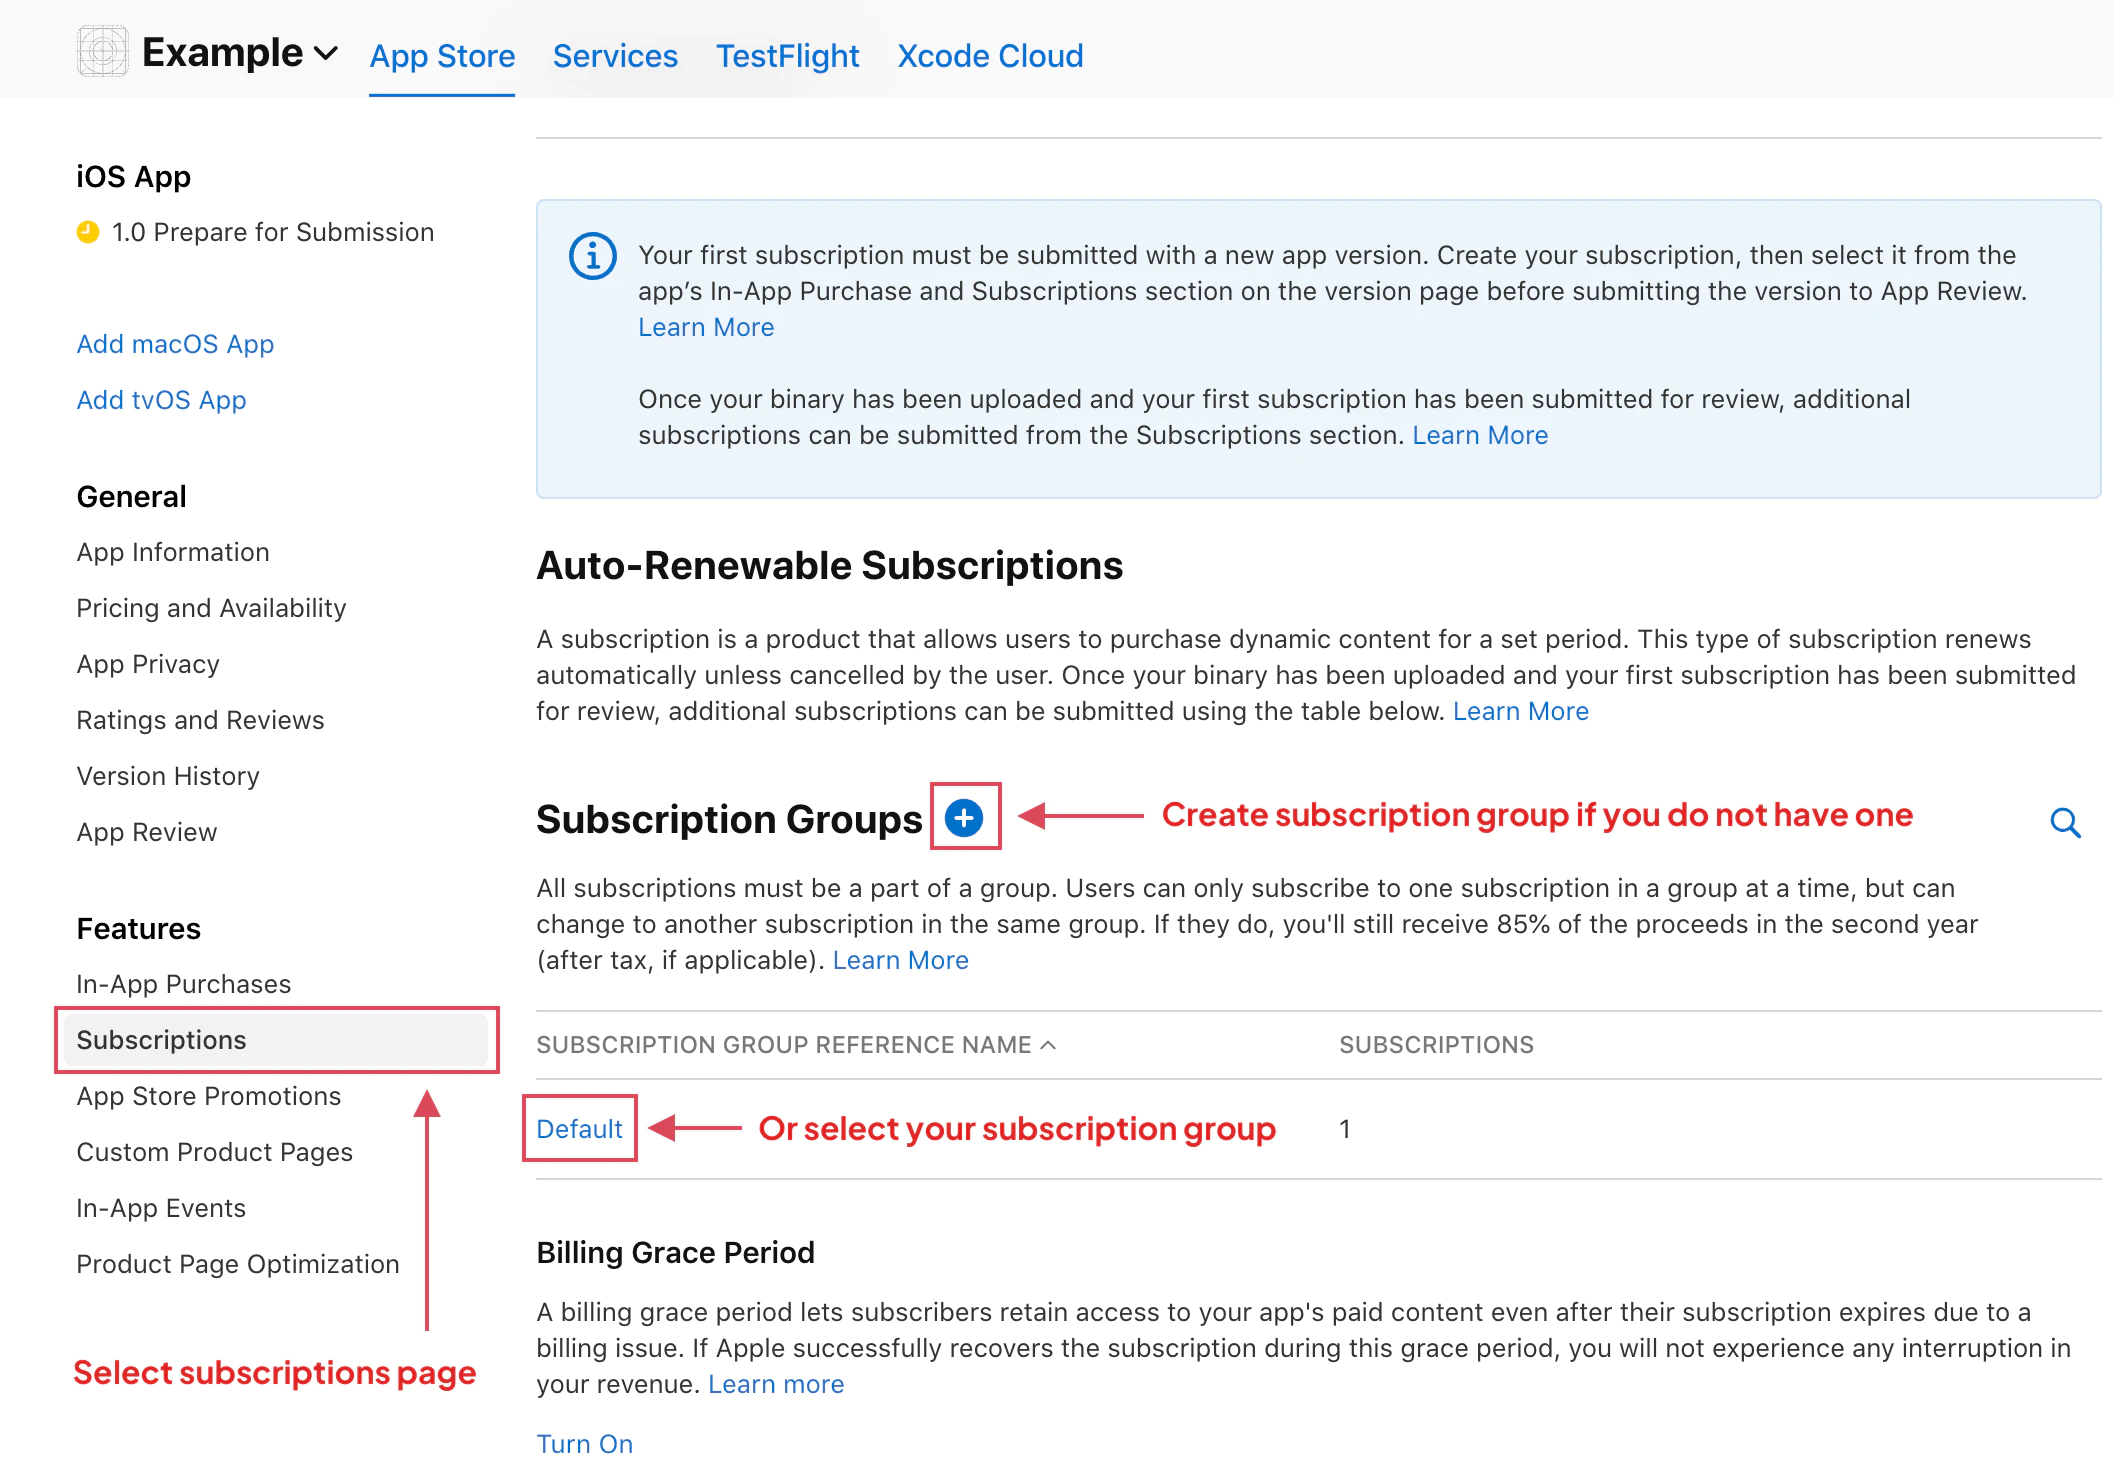Open App Store Promotions page
Screen dimensions: 2114x1480
[x=207, y=1096]
